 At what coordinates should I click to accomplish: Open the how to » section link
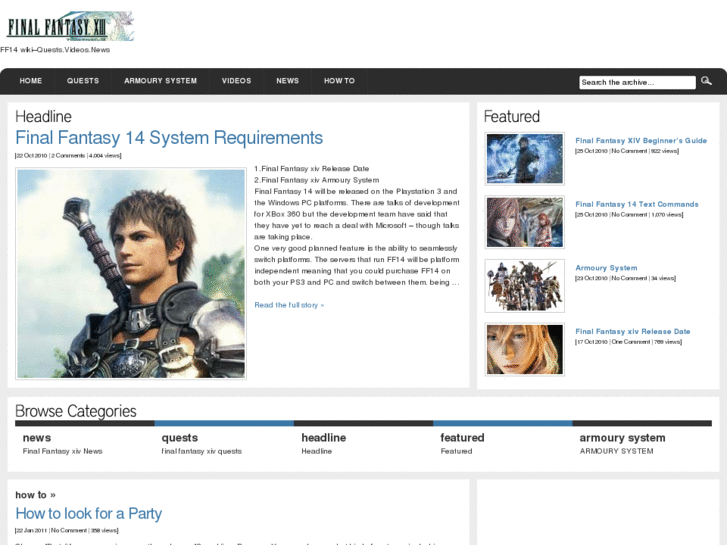pos(35,495)
